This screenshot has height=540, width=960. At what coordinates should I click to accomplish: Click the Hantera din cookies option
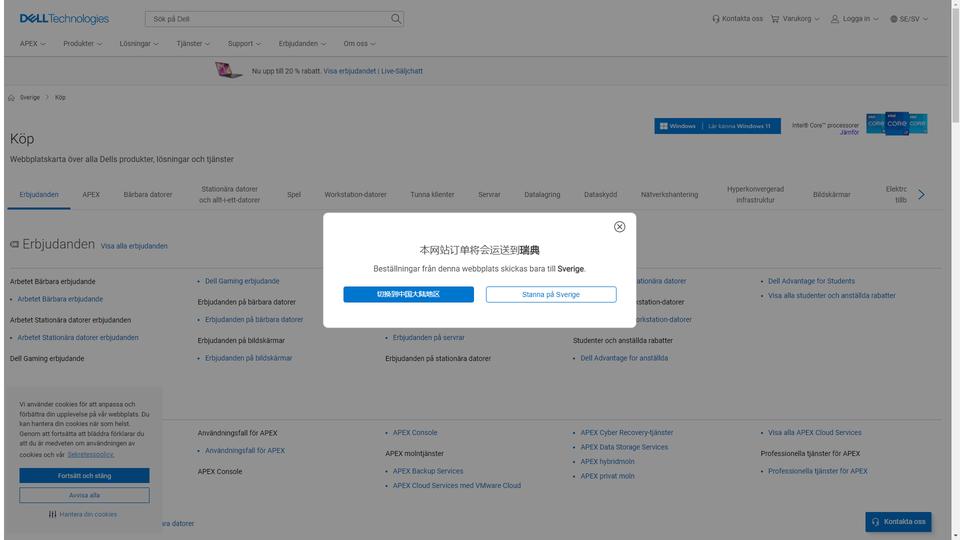point(83,514)
